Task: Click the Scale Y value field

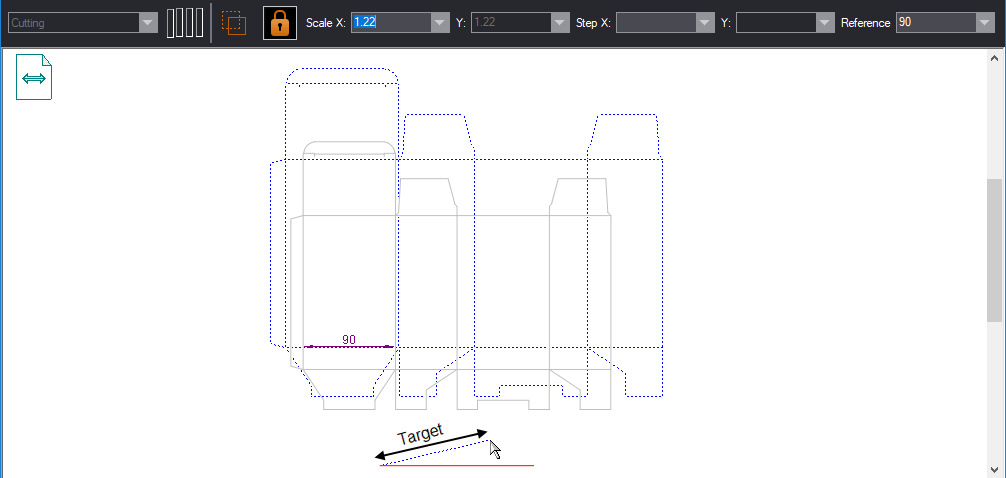Action: (x=510, y=22)
